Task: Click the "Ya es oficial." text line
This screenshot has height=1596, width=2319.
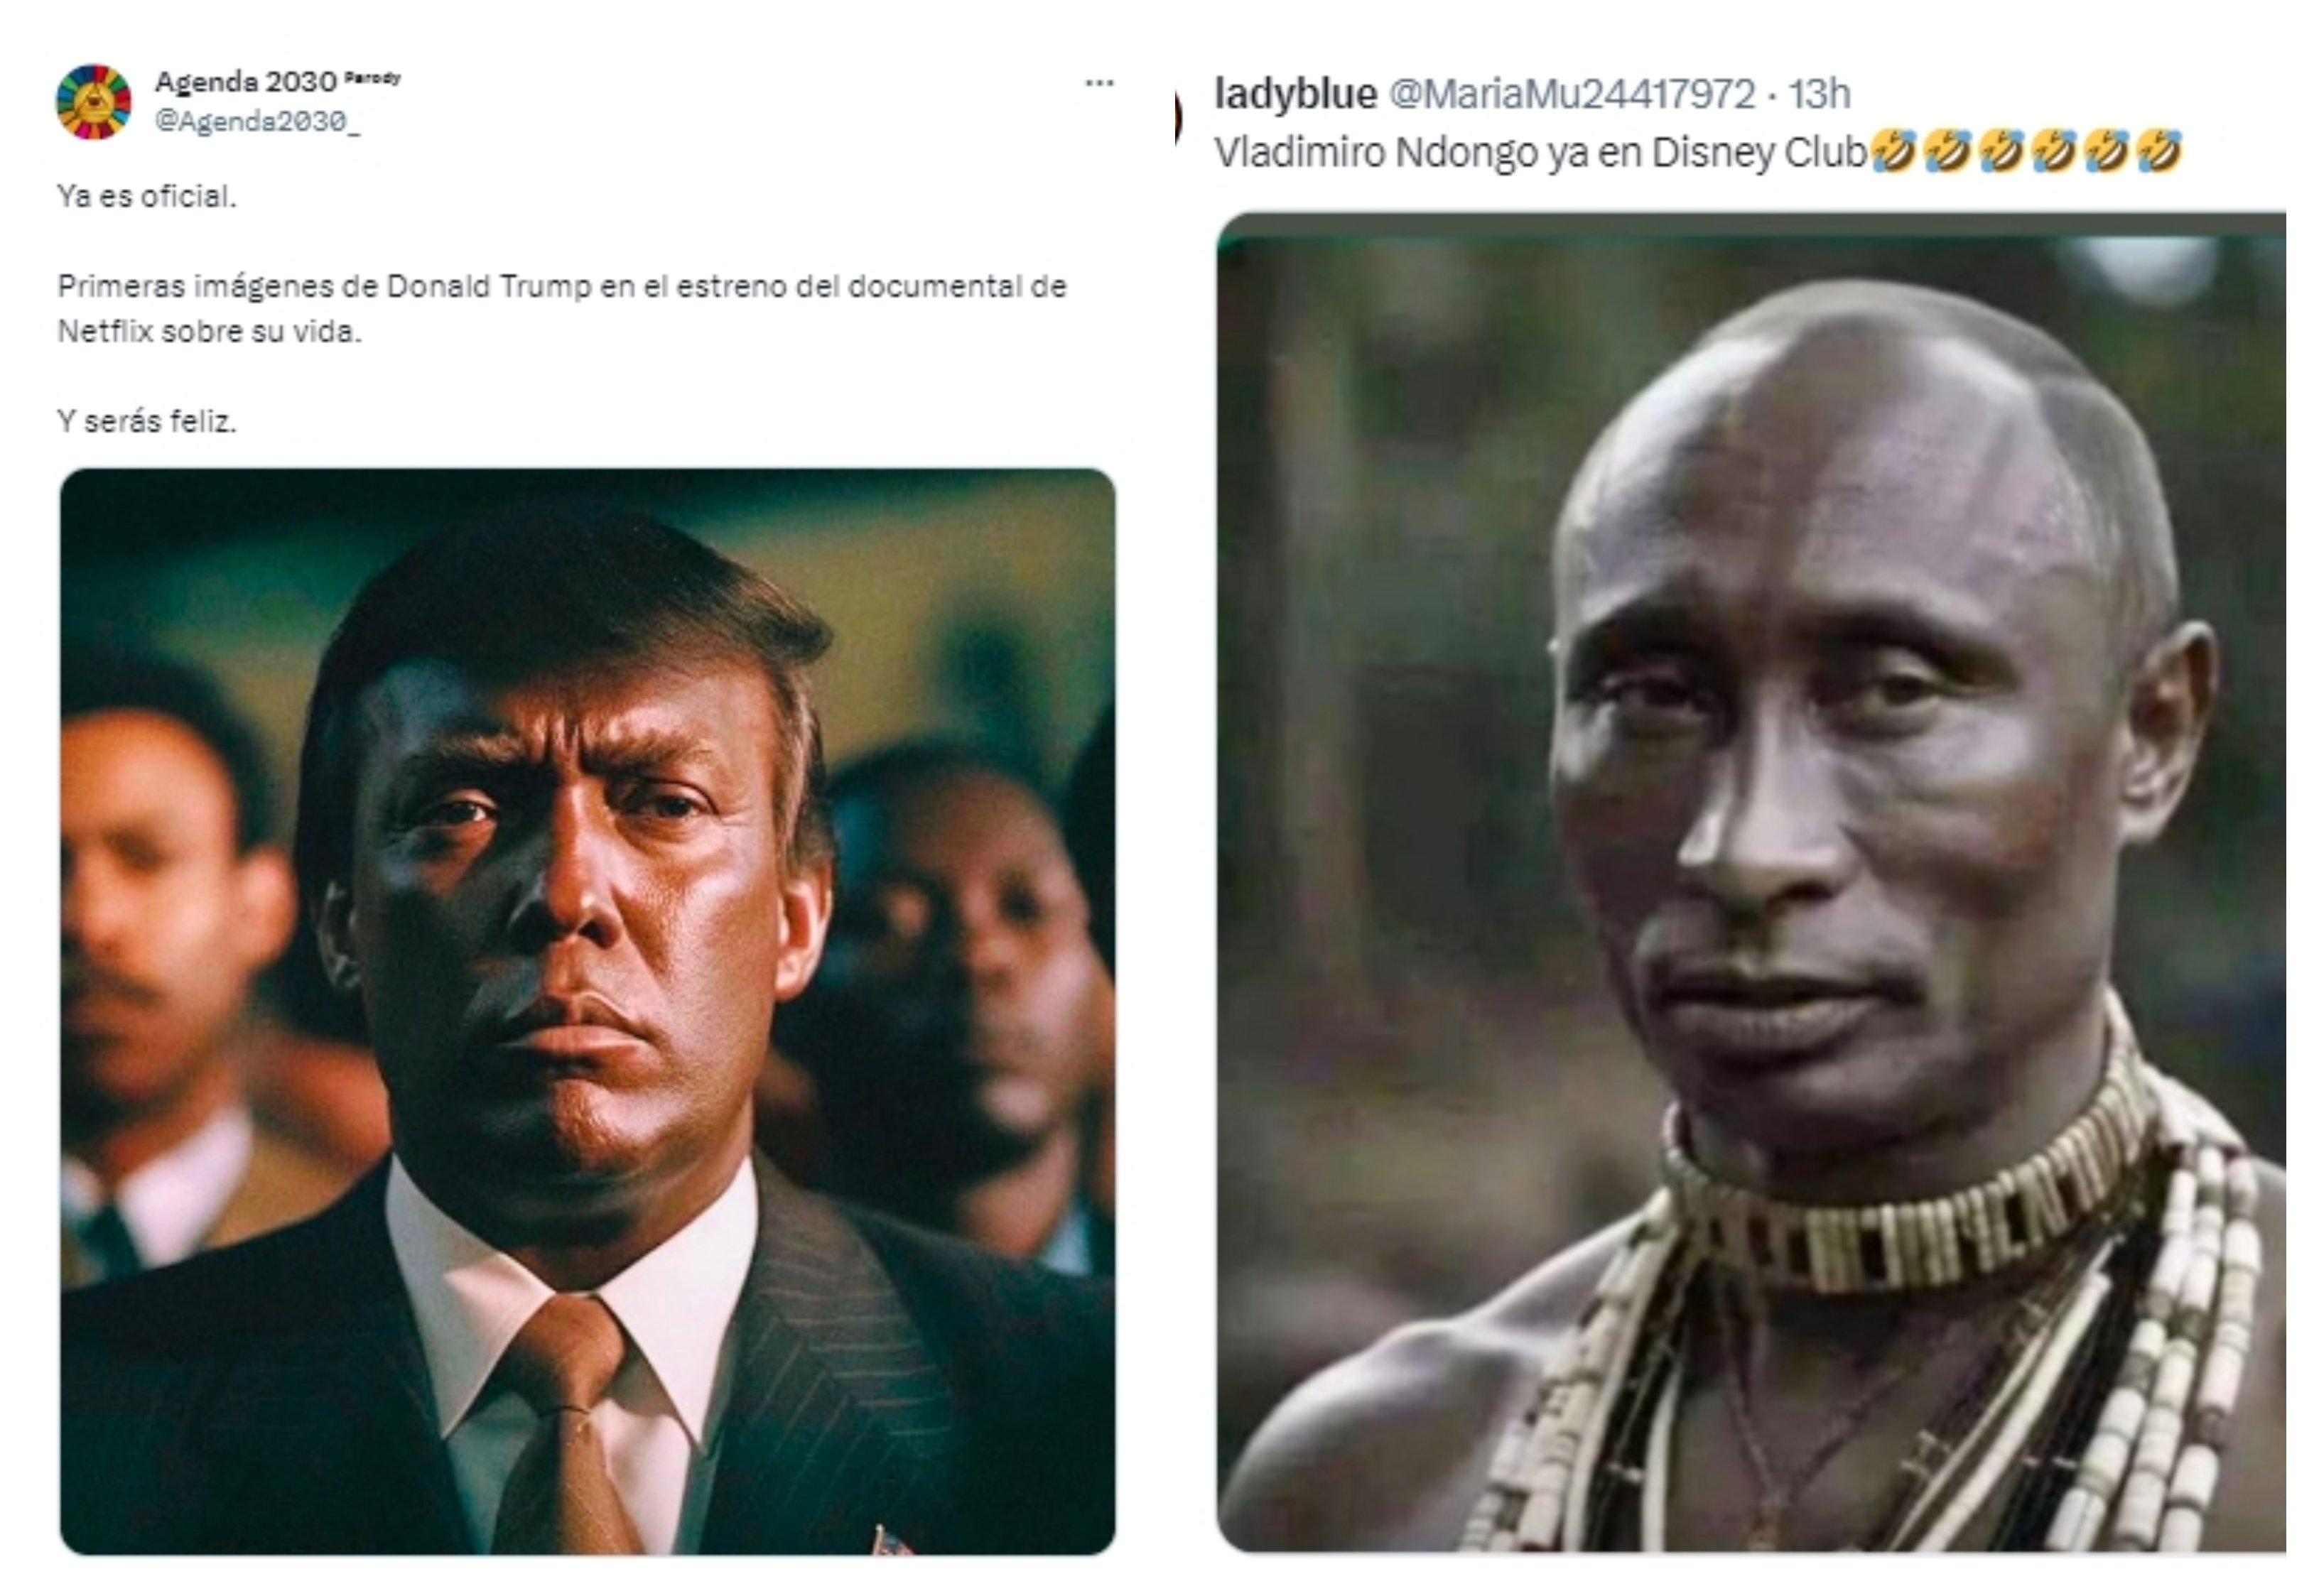Action: (x=147, y=196)
